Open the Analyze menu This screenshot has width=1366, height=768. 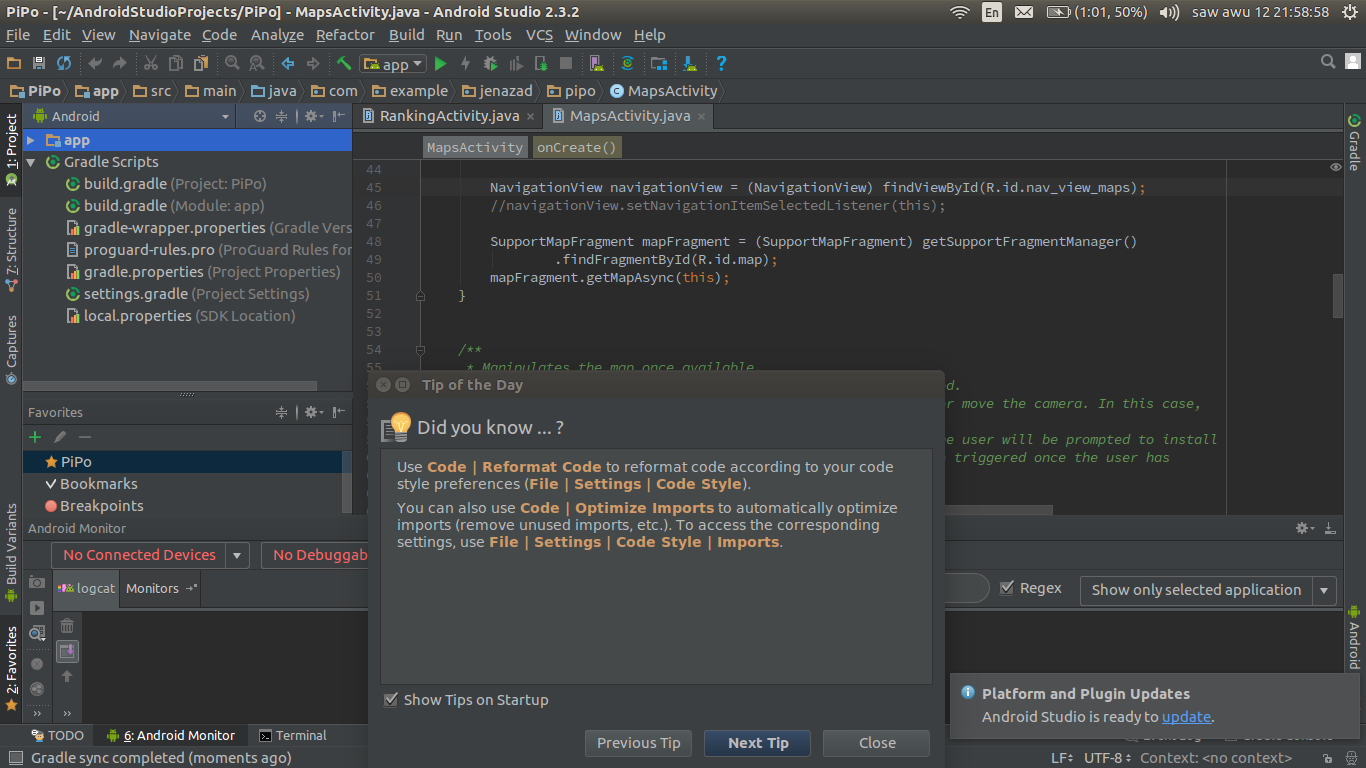point(277,35)
